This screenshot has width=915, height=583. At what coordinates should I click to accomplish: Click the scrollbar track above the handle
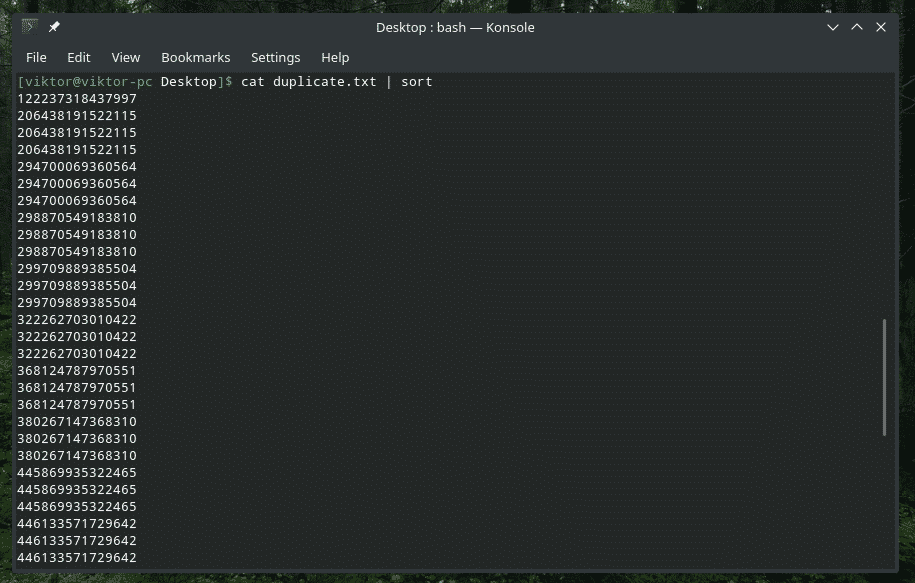[x=884, y=200]
